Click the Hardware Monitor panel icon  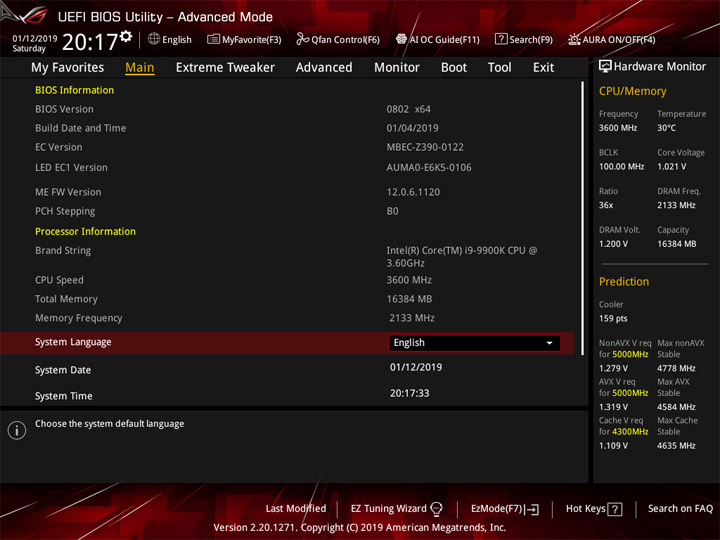pos(605,67)
